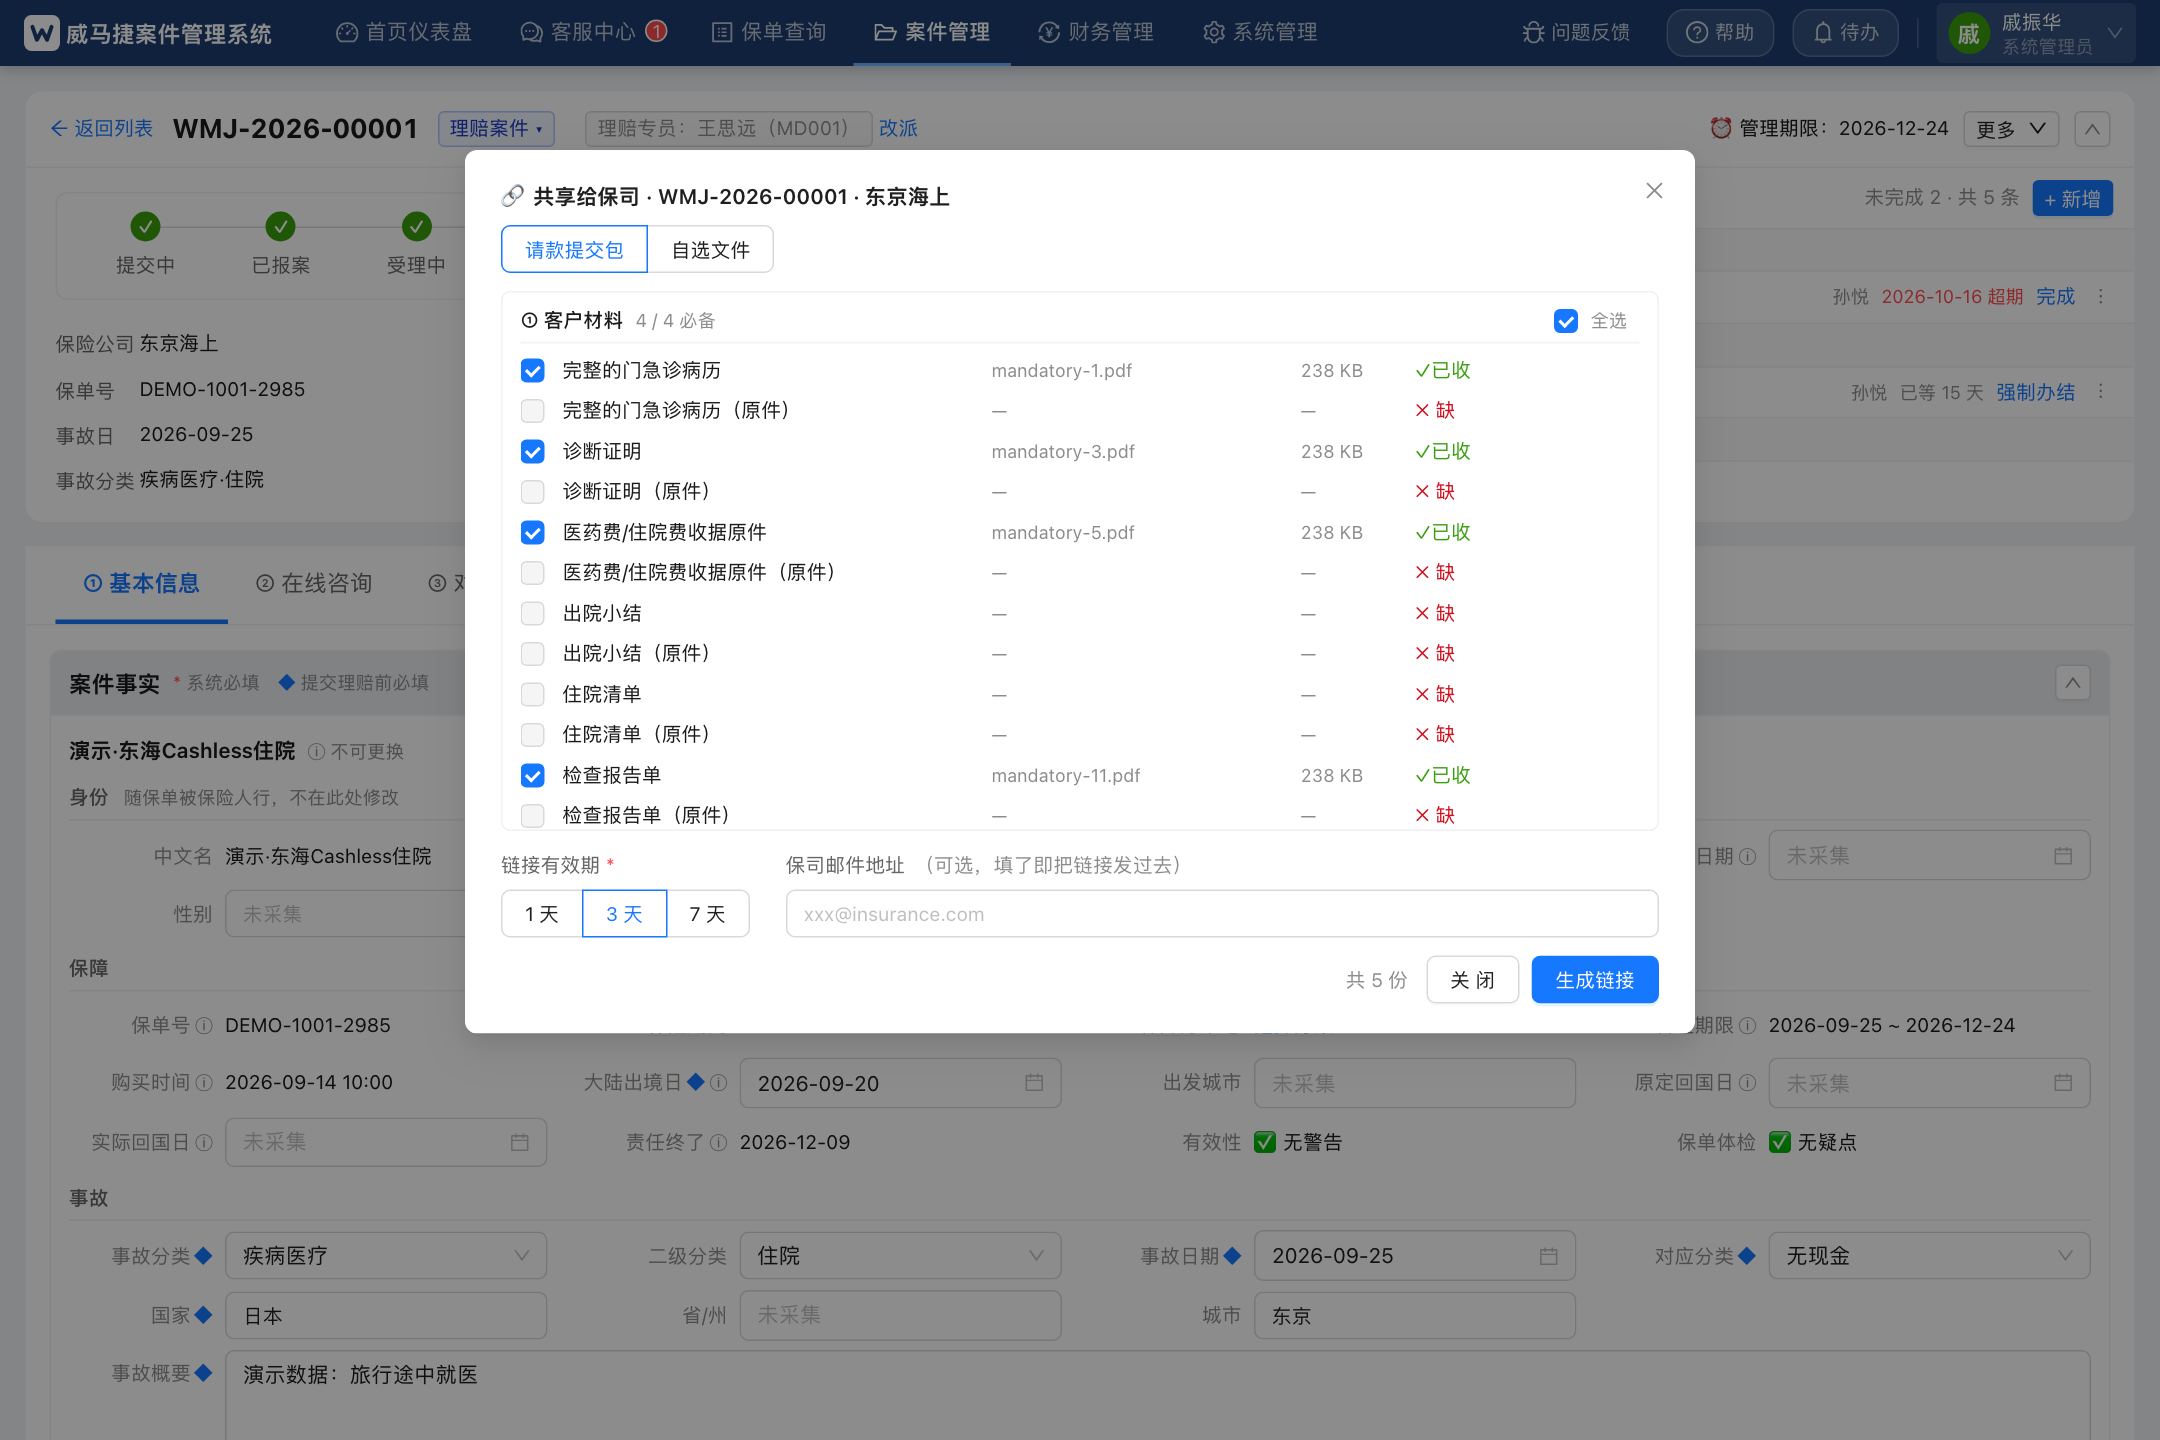Select the 请款提交包 tab
The height and width of the screenshot is (1440, 2160).
[x=574, y=249]
